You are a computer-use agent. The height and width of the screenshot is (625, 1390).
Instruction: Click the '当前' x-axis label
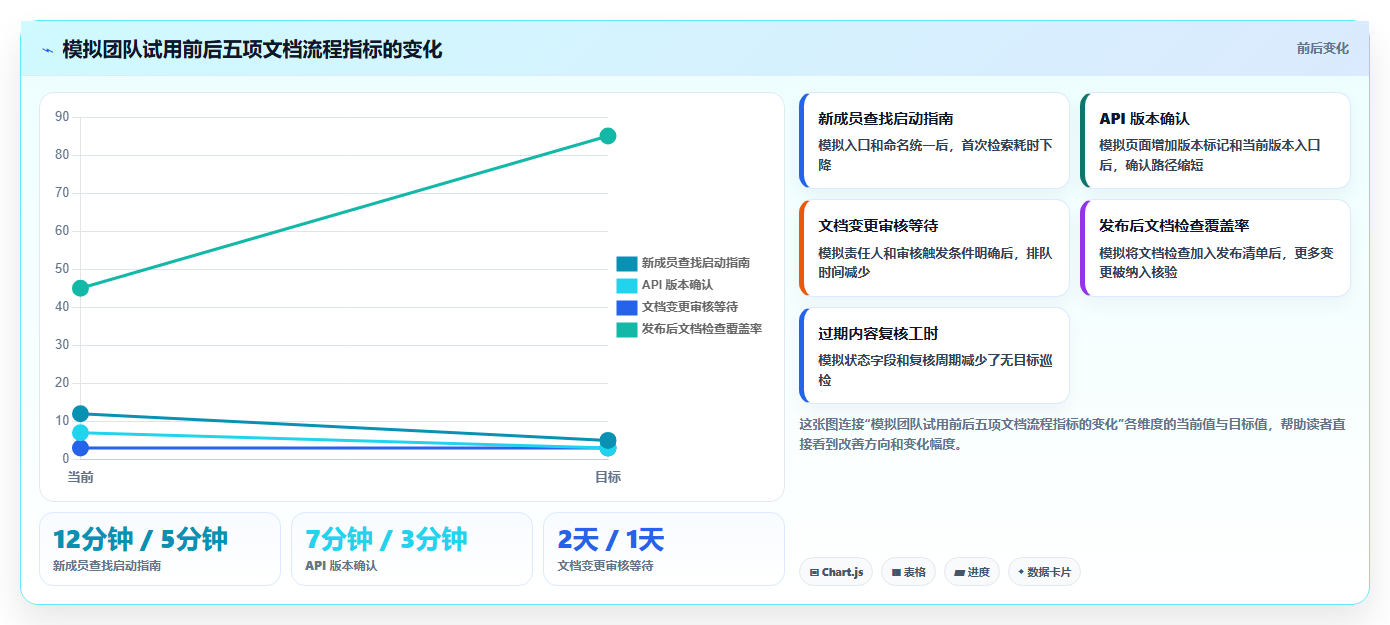pyautogui.click(x=80, y=477)
